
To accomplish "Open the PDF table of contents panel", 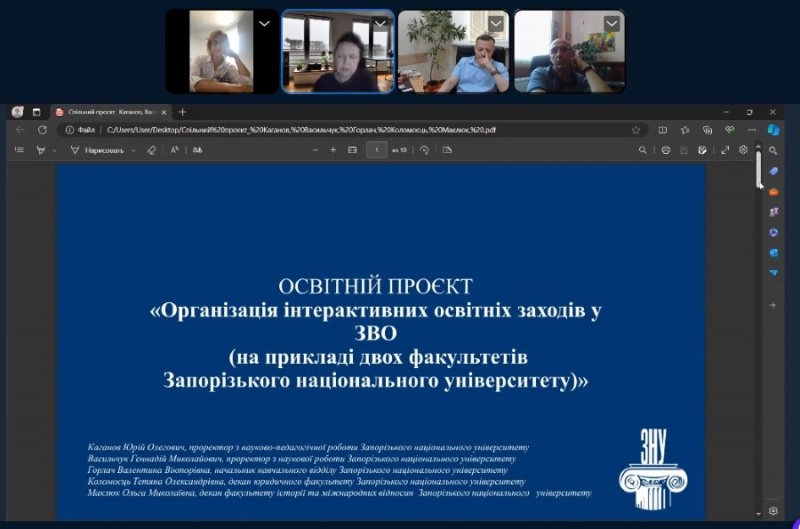I will tap(19, 150).
